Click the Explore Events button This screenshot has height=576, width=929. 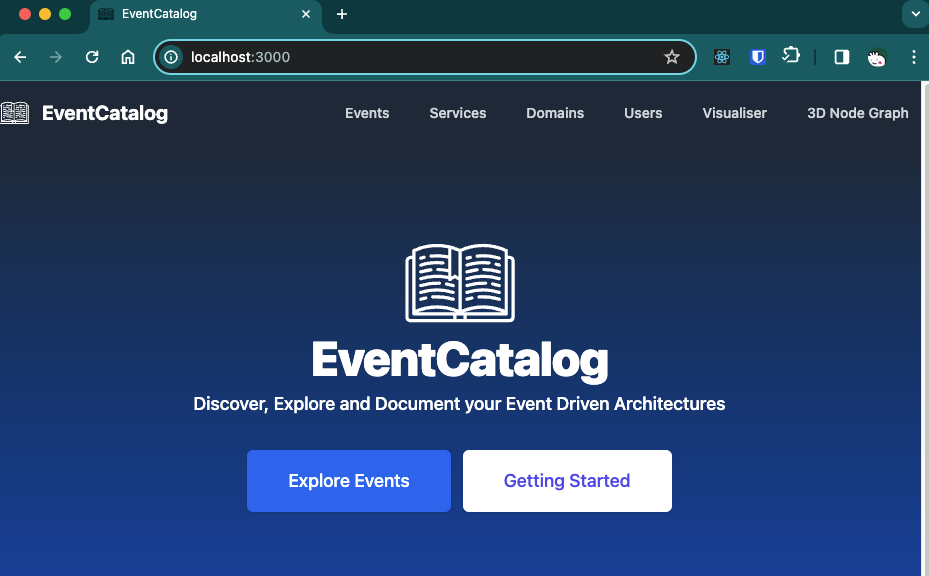pyautogui.click(x=348, y=481)
